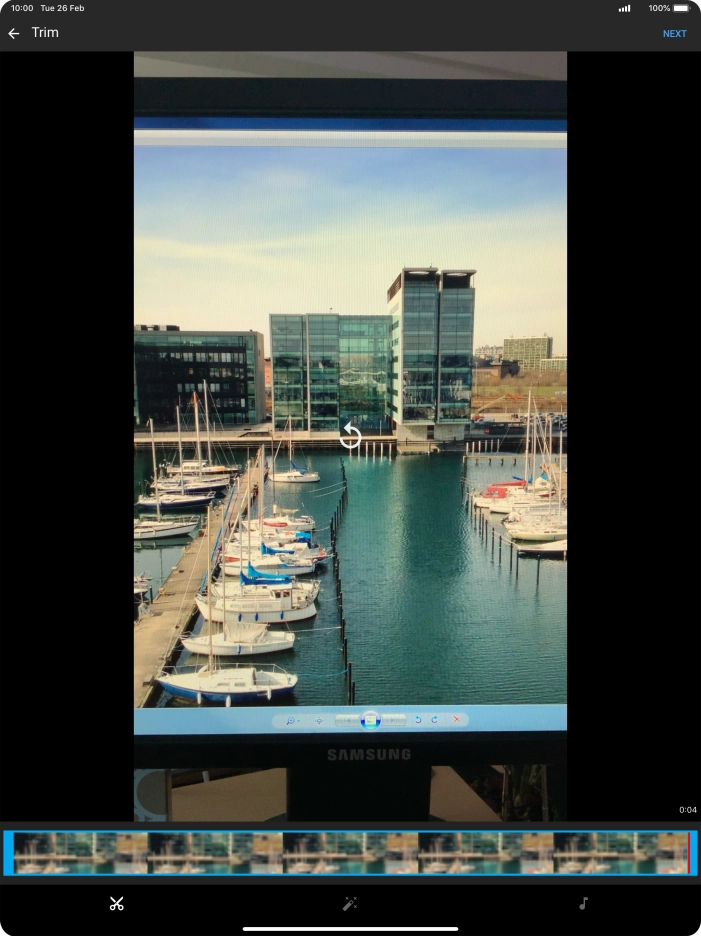
Task: Click the 0:04 duration label
Action: tap(687, 810)
